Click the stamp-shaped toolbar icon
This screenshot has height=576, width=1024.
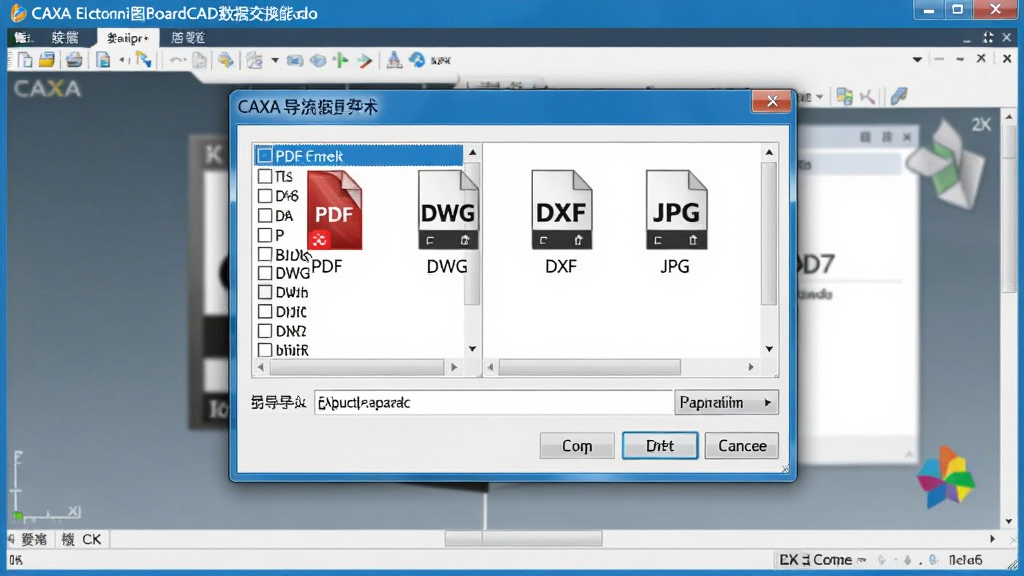[394, 60]
